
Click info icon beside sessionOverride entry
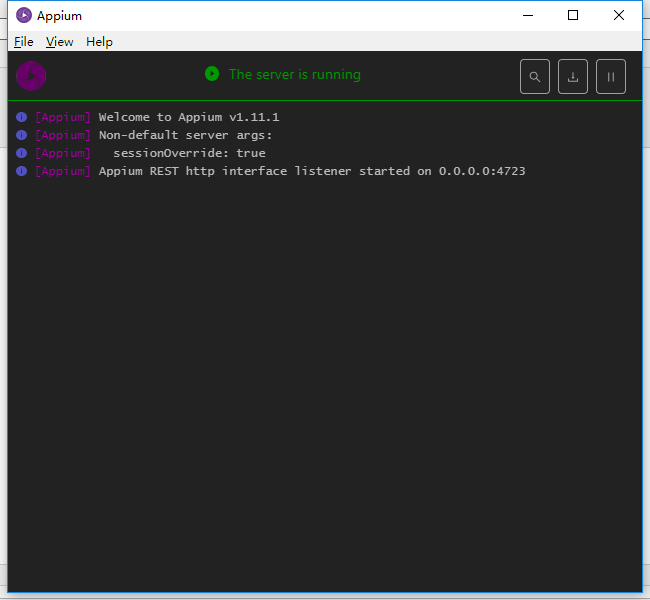click(x=22, y=153)
